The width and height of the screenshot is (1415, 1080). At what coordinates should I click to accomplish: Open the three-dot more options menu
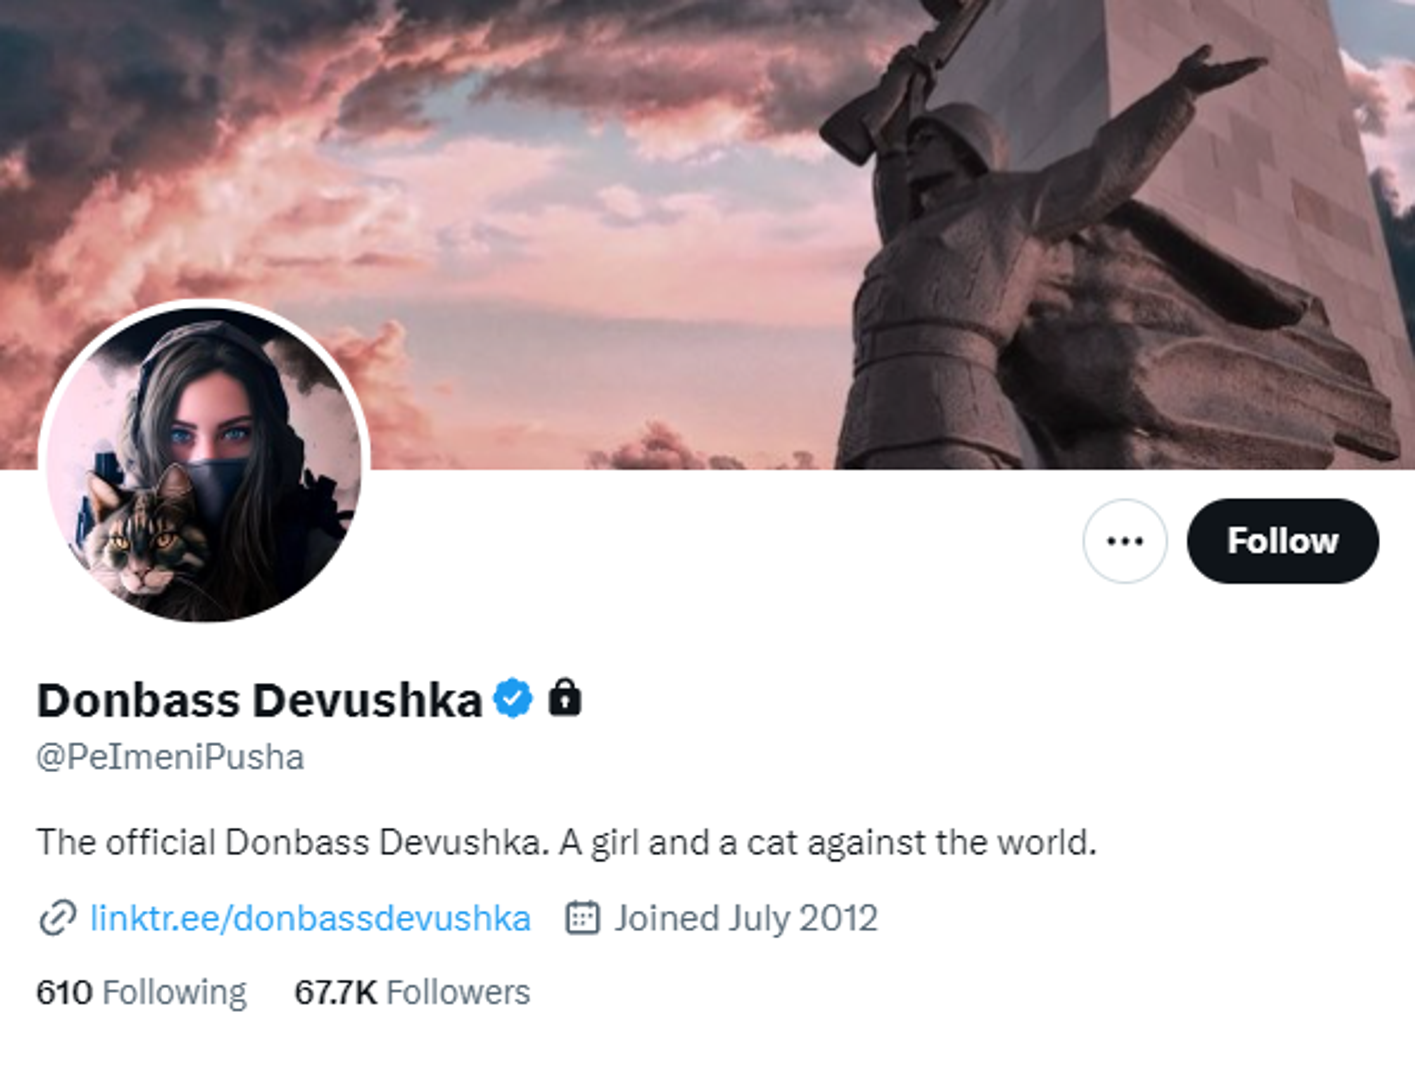point(1124,541)
